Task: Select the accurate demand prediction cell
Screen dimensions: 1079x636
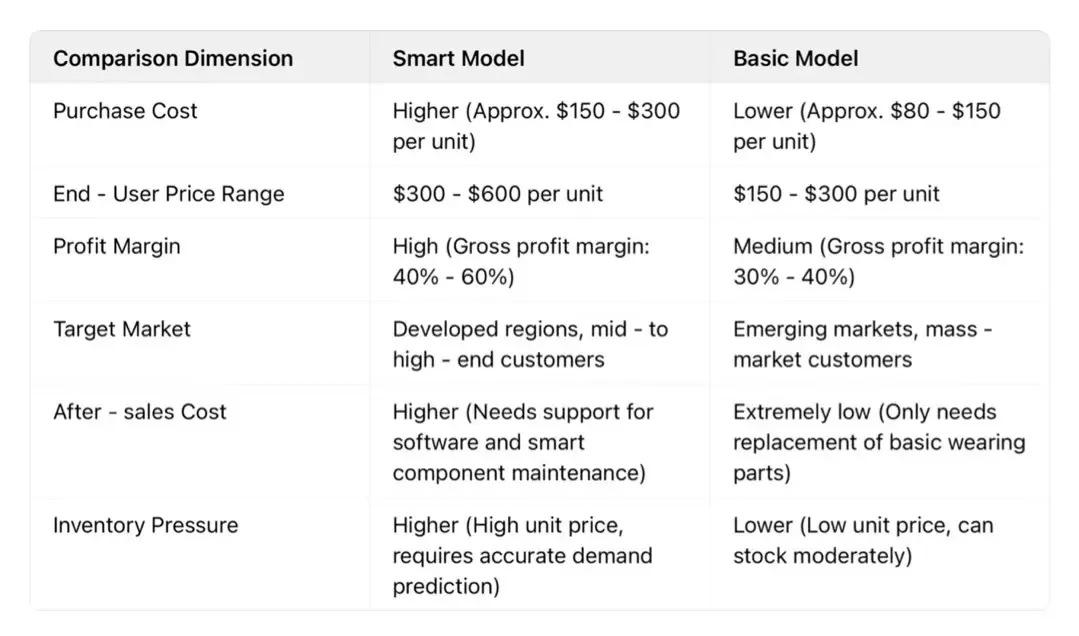Action: coord(521,555)
